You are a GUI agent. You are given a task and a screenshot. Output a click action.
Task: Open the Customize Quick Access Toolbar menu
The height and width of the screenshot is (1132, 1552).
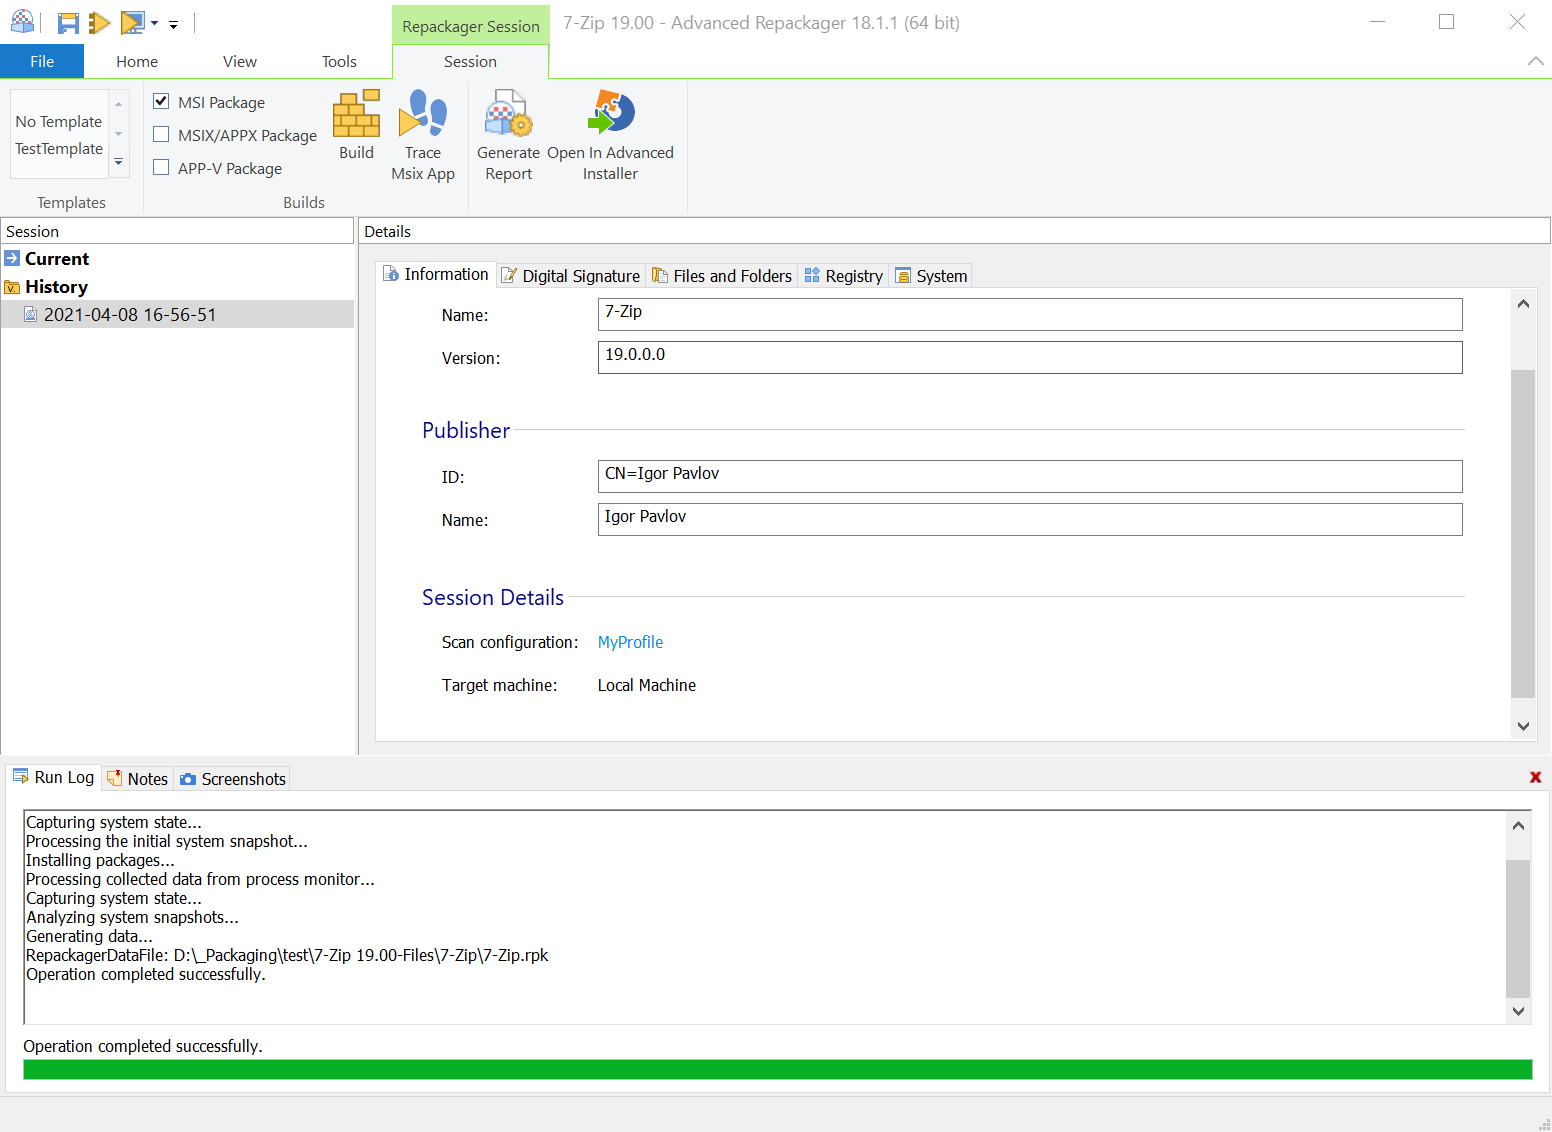click(x=173, y=25)
